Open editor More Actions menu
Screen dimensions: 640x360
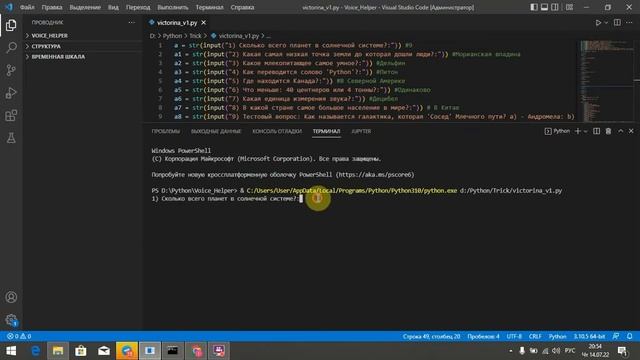coord(629,23)
